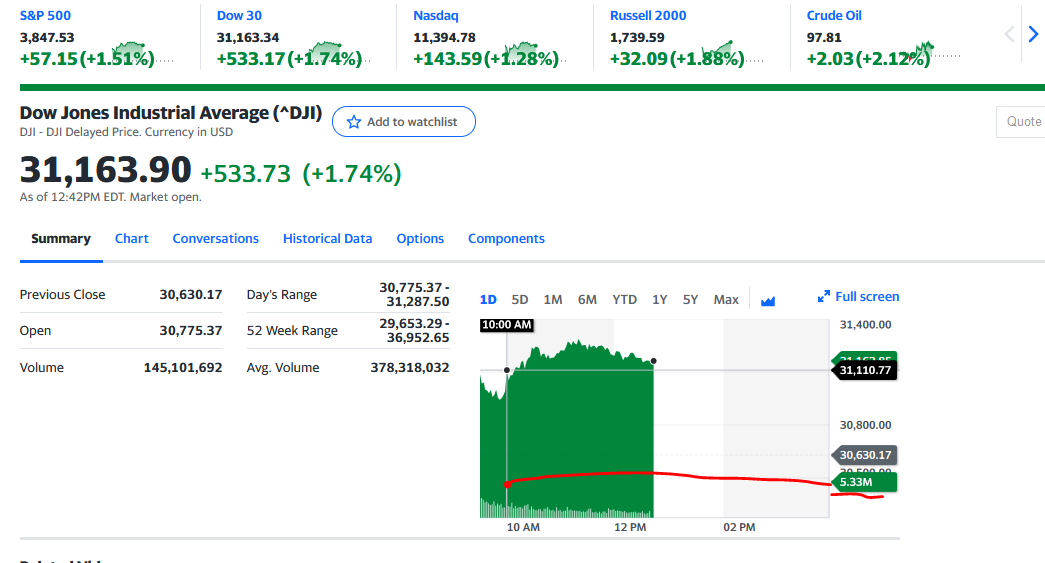Click the 31,110.77 price marker on chart

(x=864, y=370)
